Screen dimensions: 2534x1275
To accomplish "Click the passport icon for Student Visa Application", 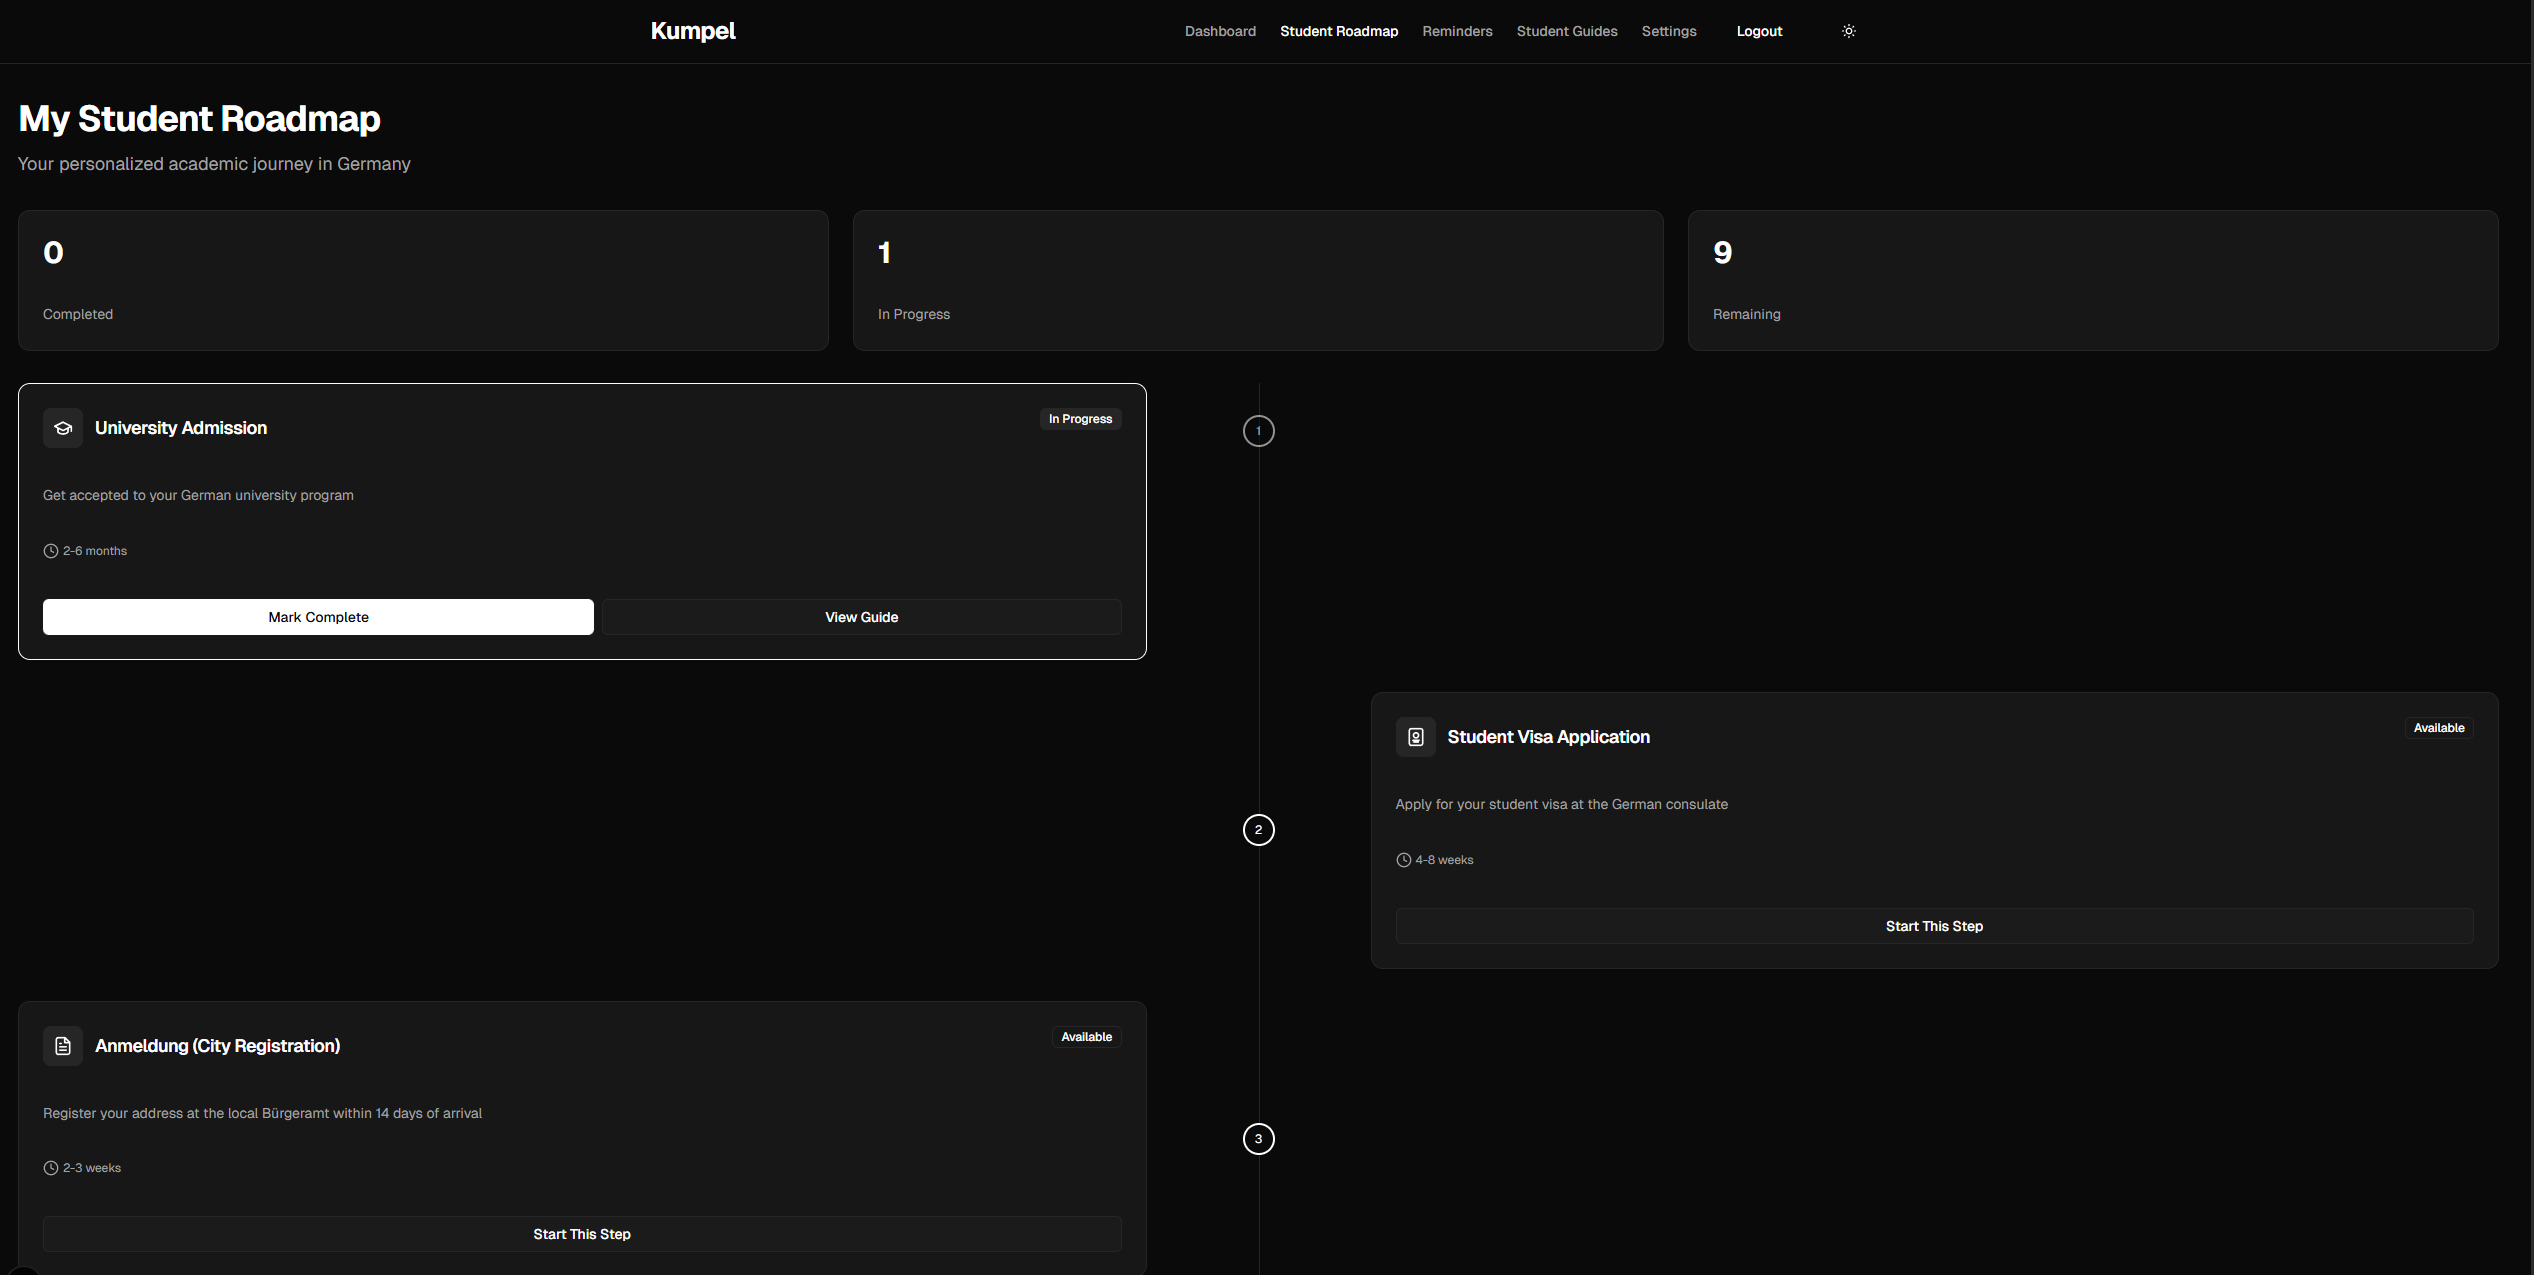I will pyautogui.click(x=1415, y=737).
